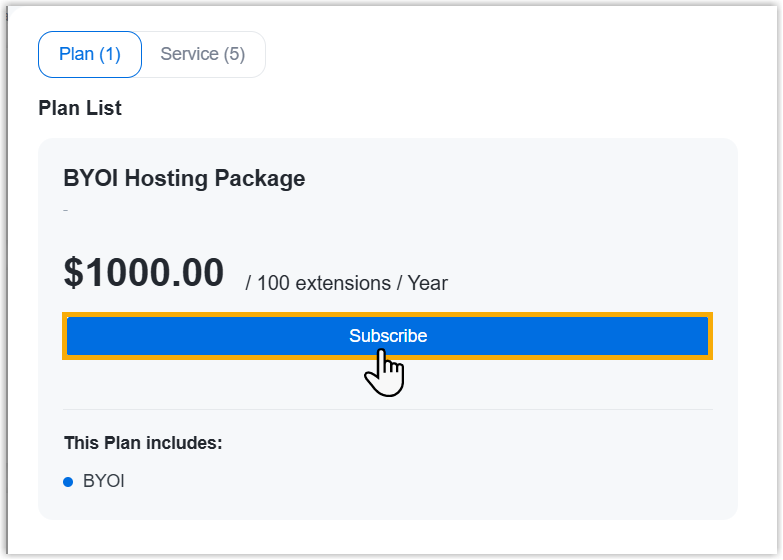Click the "Year" billing period text
783x560 pixels.
428,283
